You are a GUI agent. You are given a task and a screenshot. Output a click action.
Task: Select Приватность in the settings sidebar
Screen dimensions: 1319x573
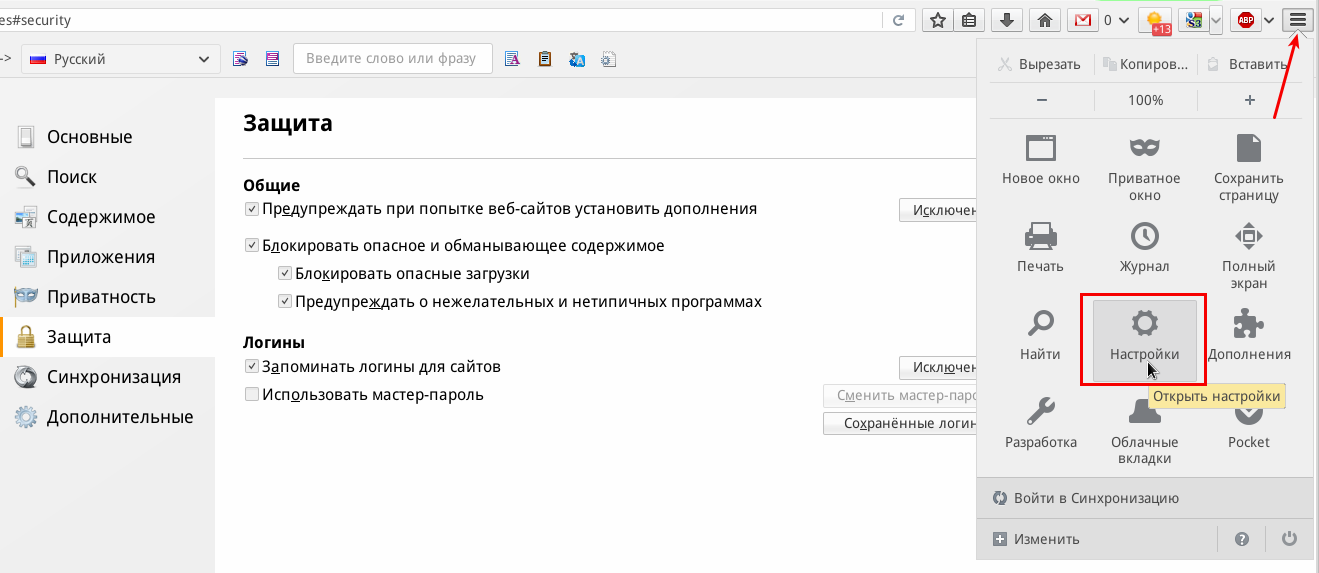pyautogui.click(x=107, y=297)
